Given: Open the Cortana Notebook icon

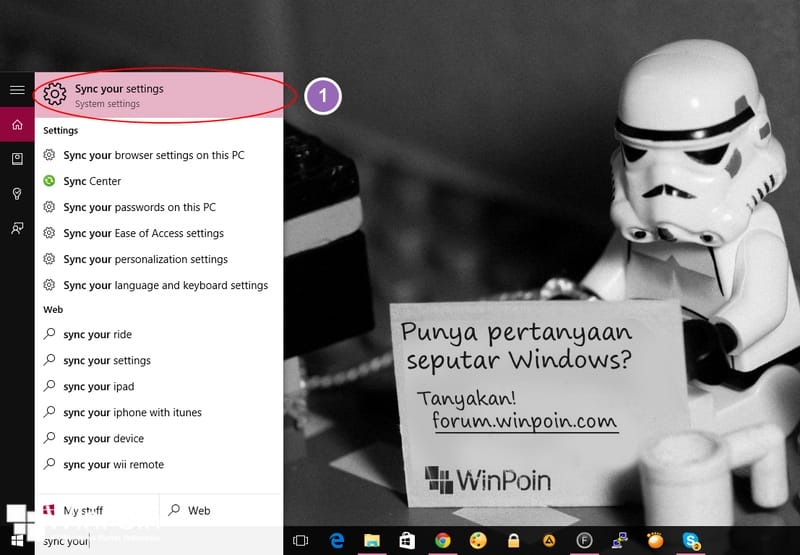Looking at the screenshot, I should point(17,159).
